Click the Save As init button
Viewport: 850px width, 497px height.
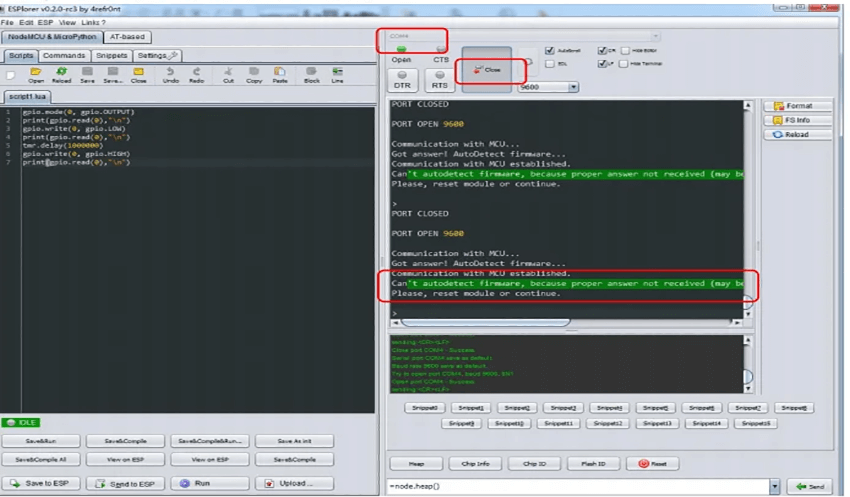(x=294, y=441)
